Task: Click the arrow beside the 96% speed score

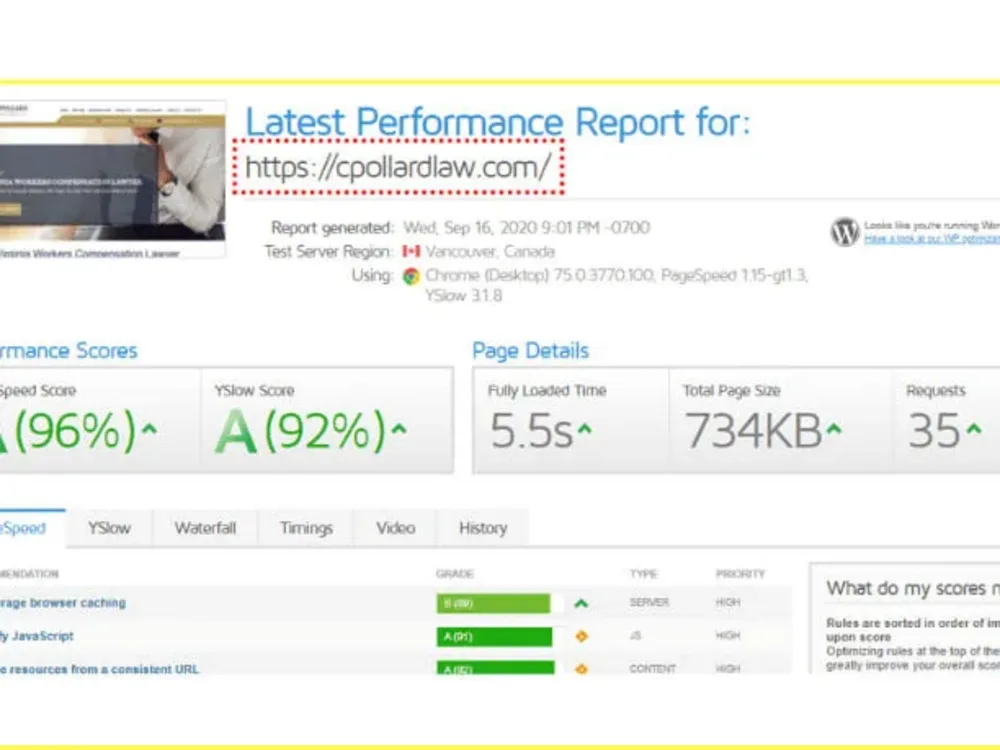Action: [149, 429]
